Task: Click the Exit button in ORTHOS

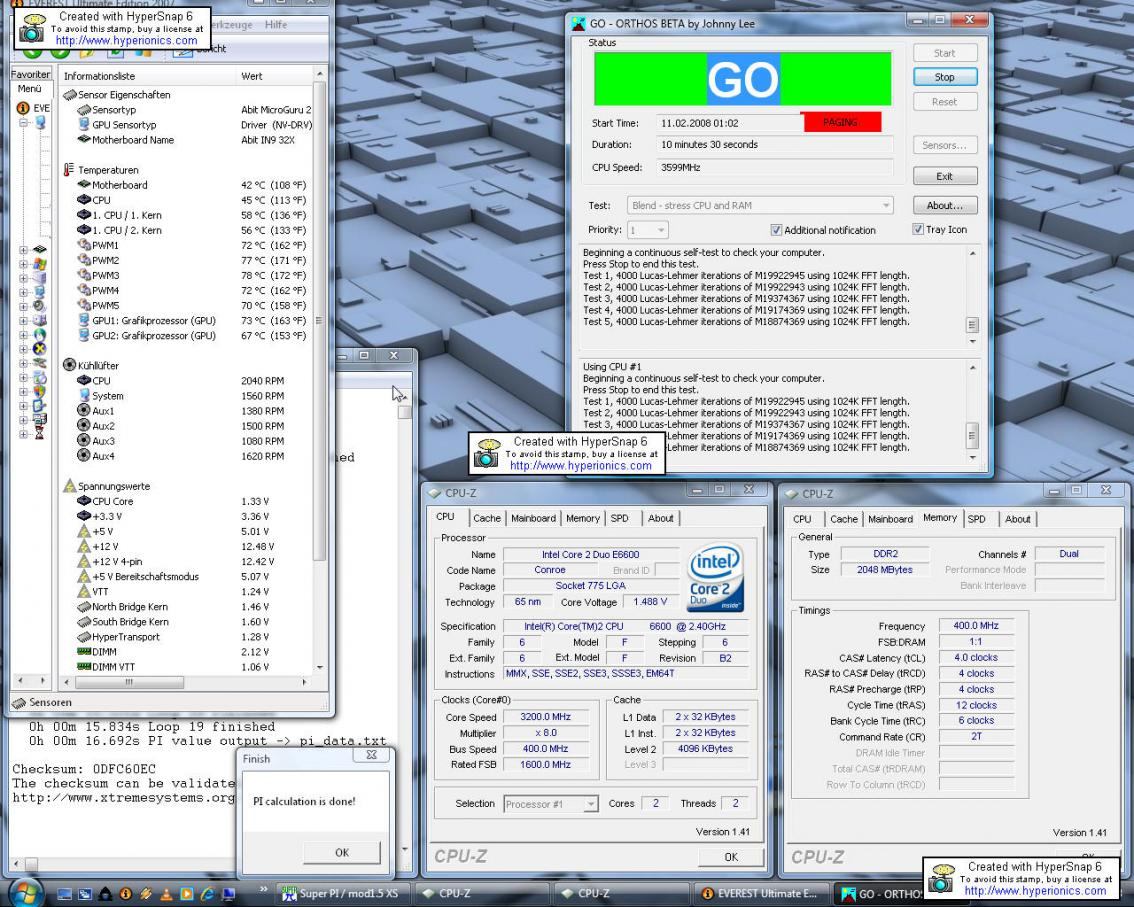Action: (x=945, y=176)
